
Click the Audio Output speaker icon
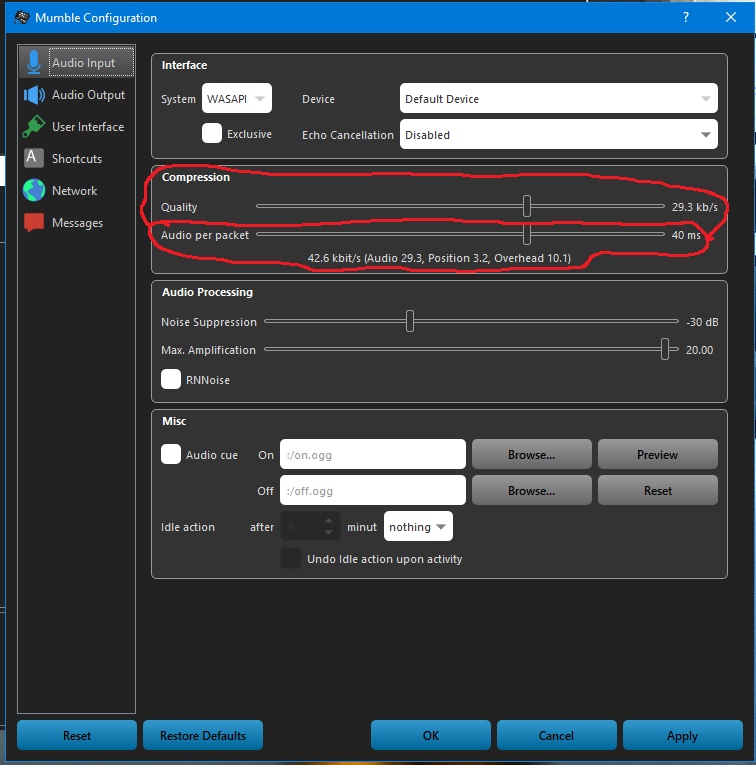click(34, 95)
